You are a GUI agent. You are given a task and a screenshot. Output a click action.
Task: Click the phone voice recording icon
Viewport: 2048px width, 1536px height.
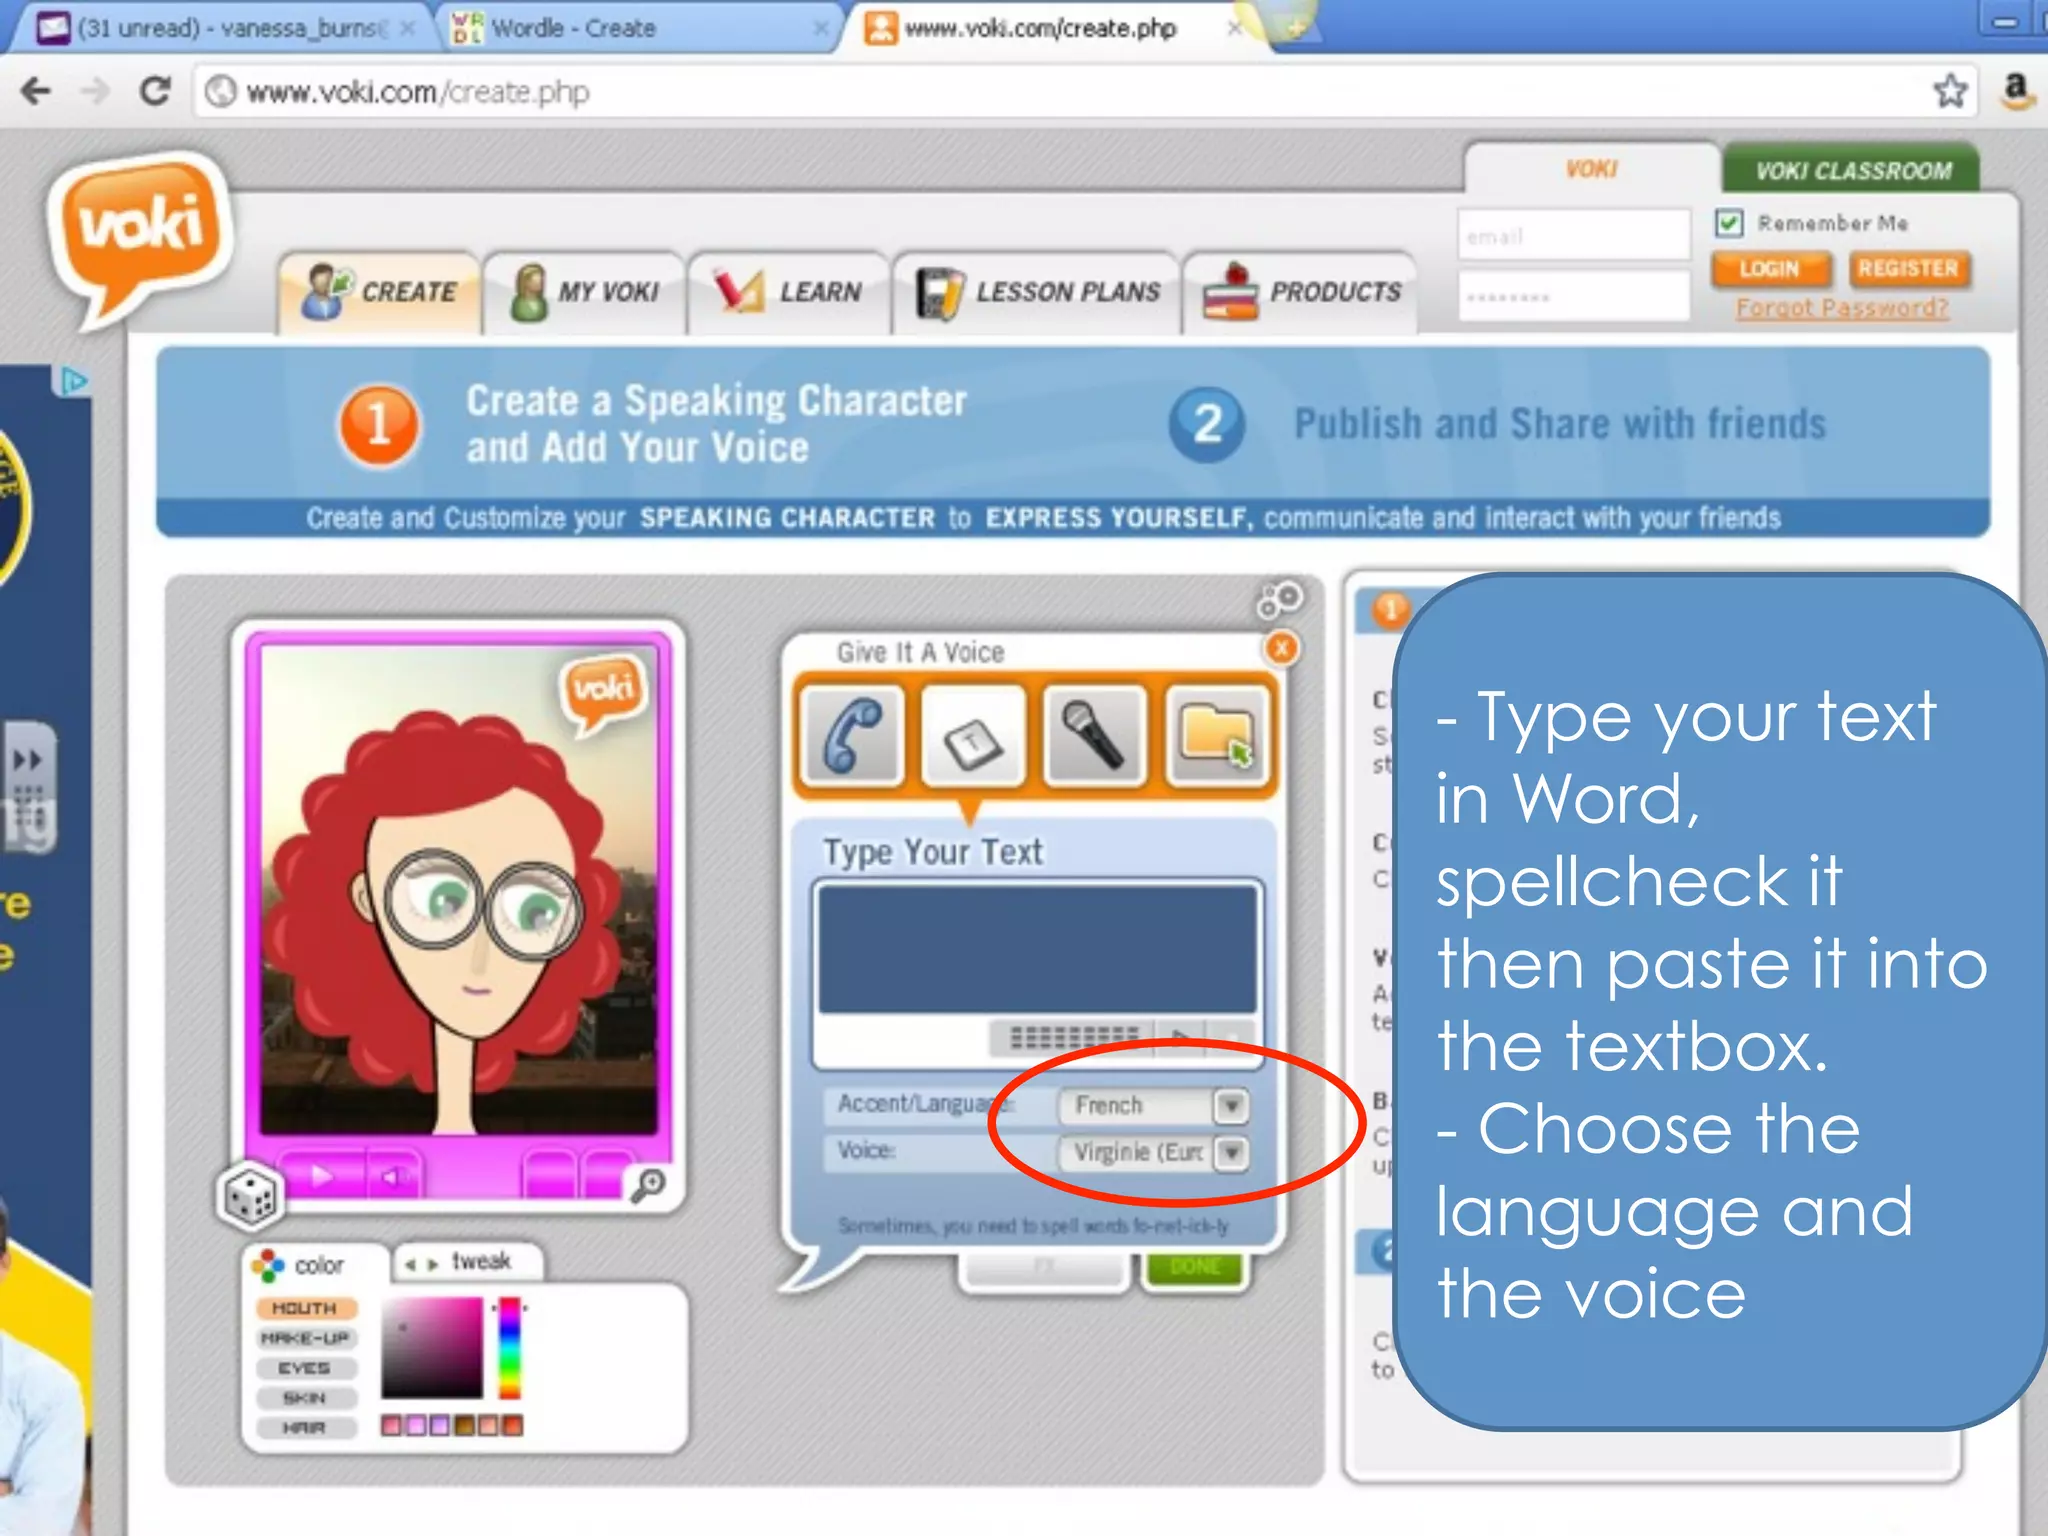853,736
